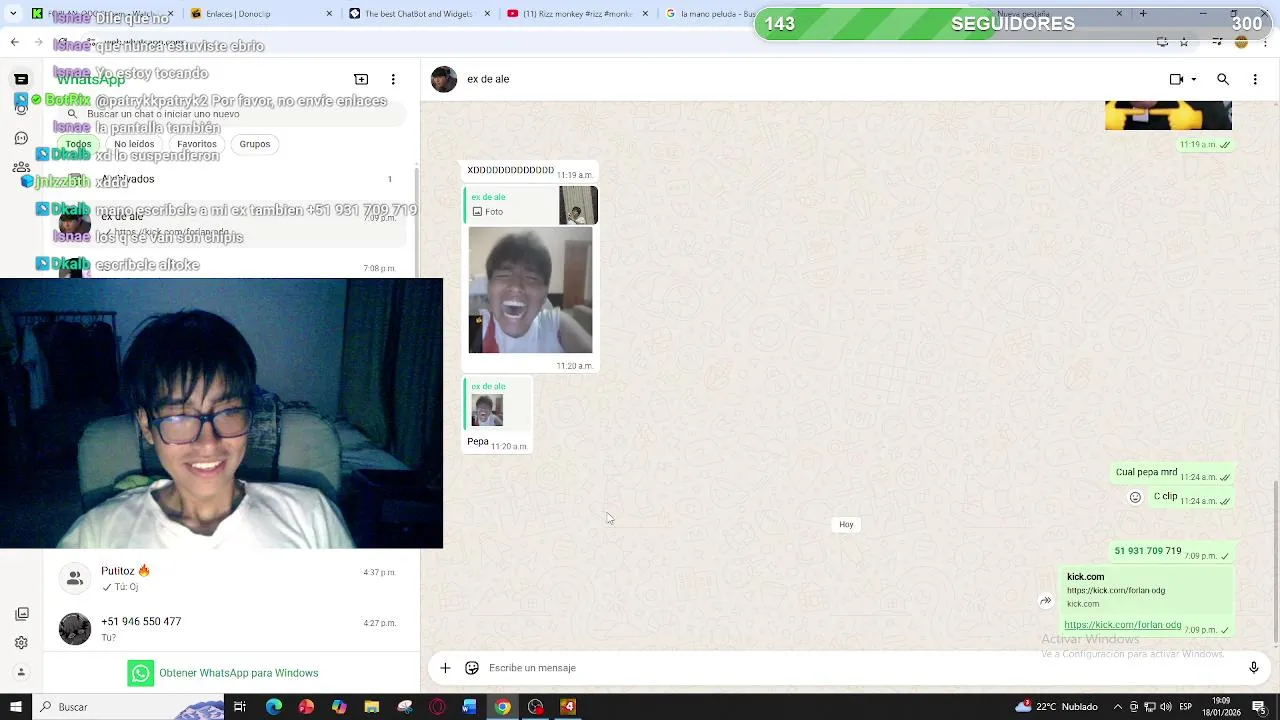
Task: Open the Putitoz group chat
Action: [231, 578]
